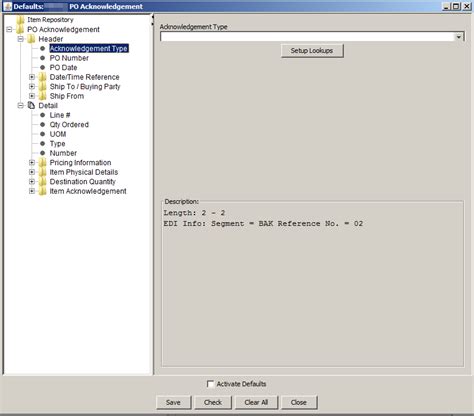Image resolution: width=474 pixels, height=416 pixels.
Task: Select the Item Repository tree label
Action: click(x=50, y=20)
